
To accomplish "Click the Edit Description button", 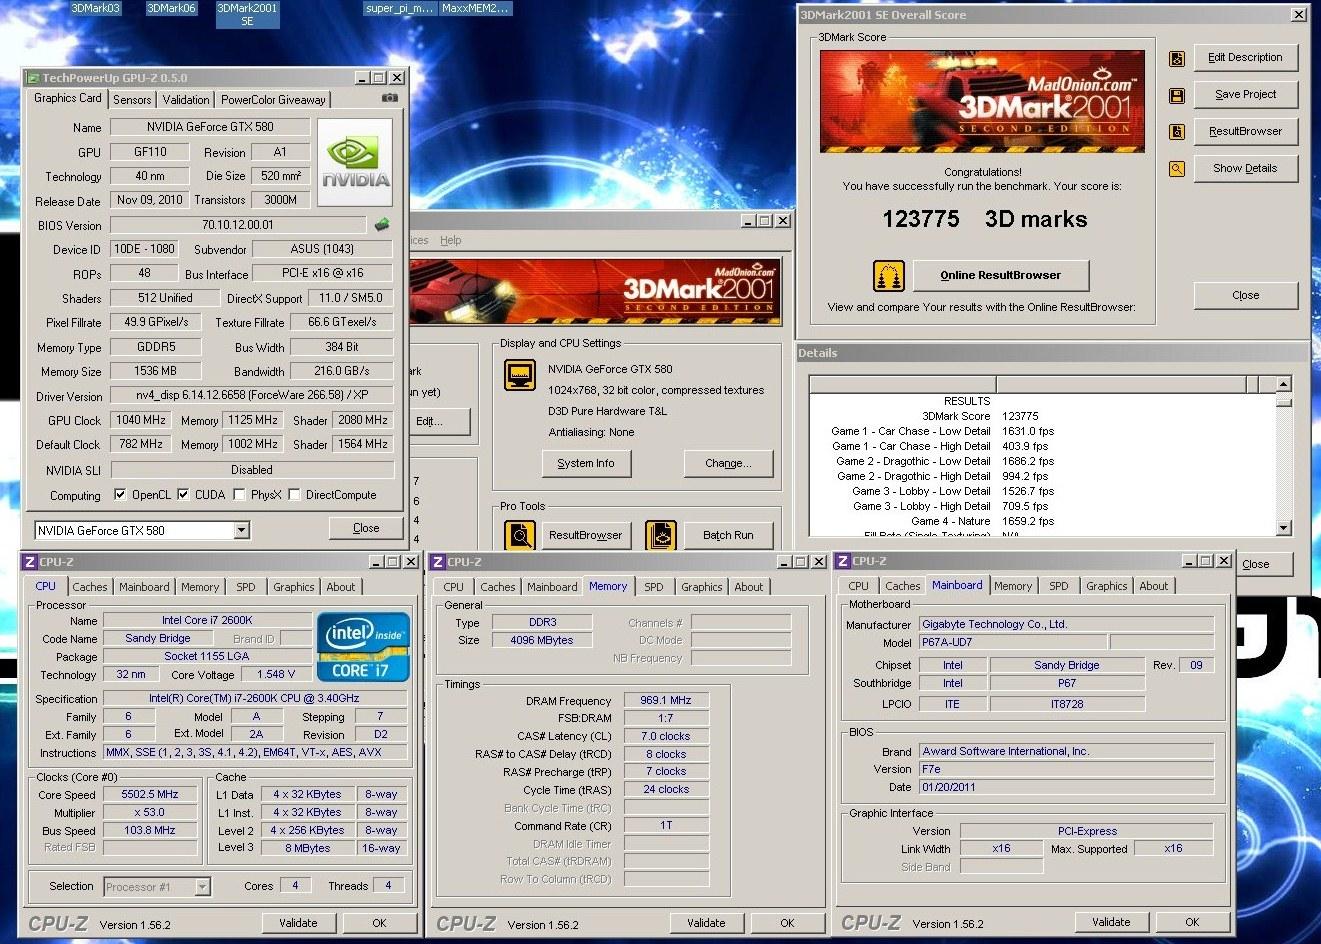I will point(1245,57).
